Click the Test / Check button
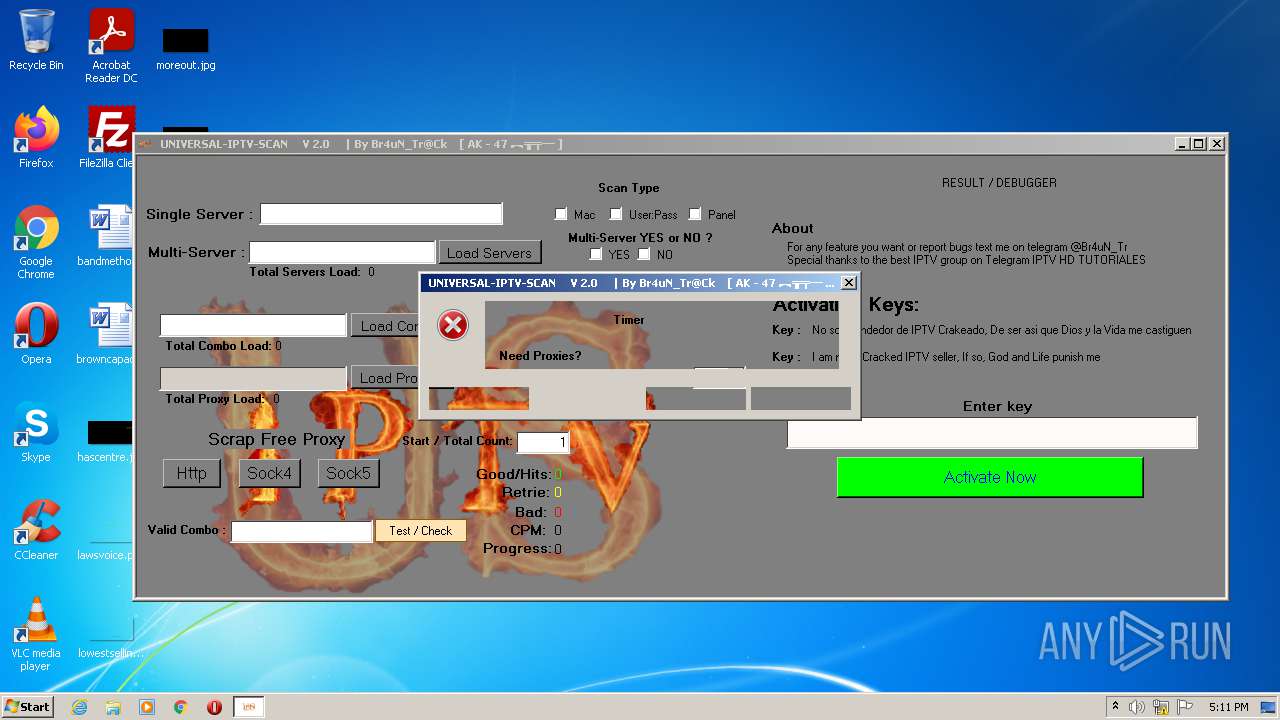The image size is (1280, 720). tap(421, 531)
